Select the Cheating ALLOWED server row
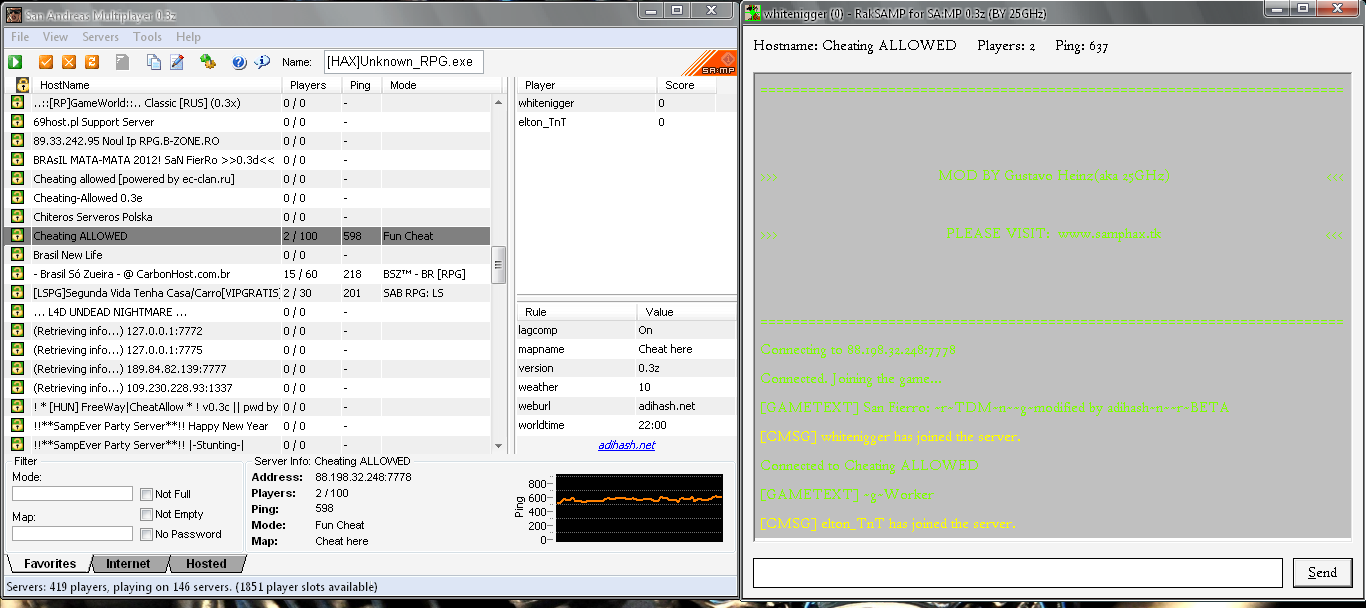The image size is (1366, 608). (x=250, y=236)
